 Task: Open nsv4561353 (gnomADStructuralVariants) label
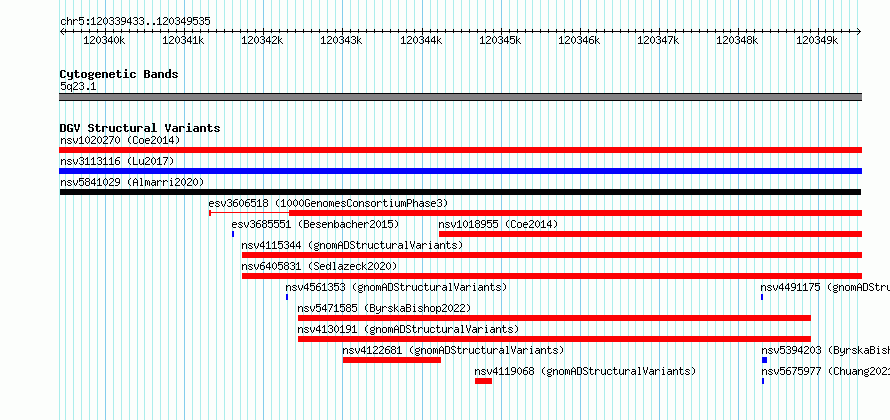pyautogui.click(x=396, y=287)
